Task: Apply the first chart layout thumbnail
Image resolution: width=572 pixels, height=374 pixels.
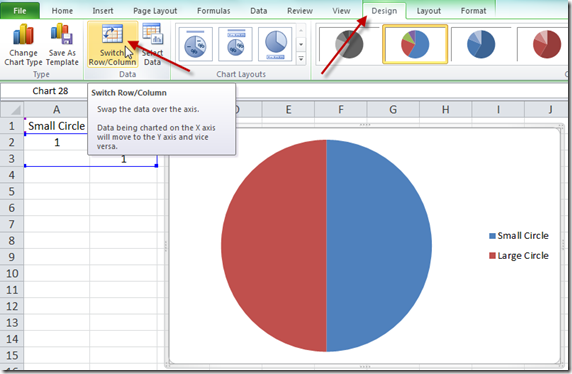Action: (196, 44)
